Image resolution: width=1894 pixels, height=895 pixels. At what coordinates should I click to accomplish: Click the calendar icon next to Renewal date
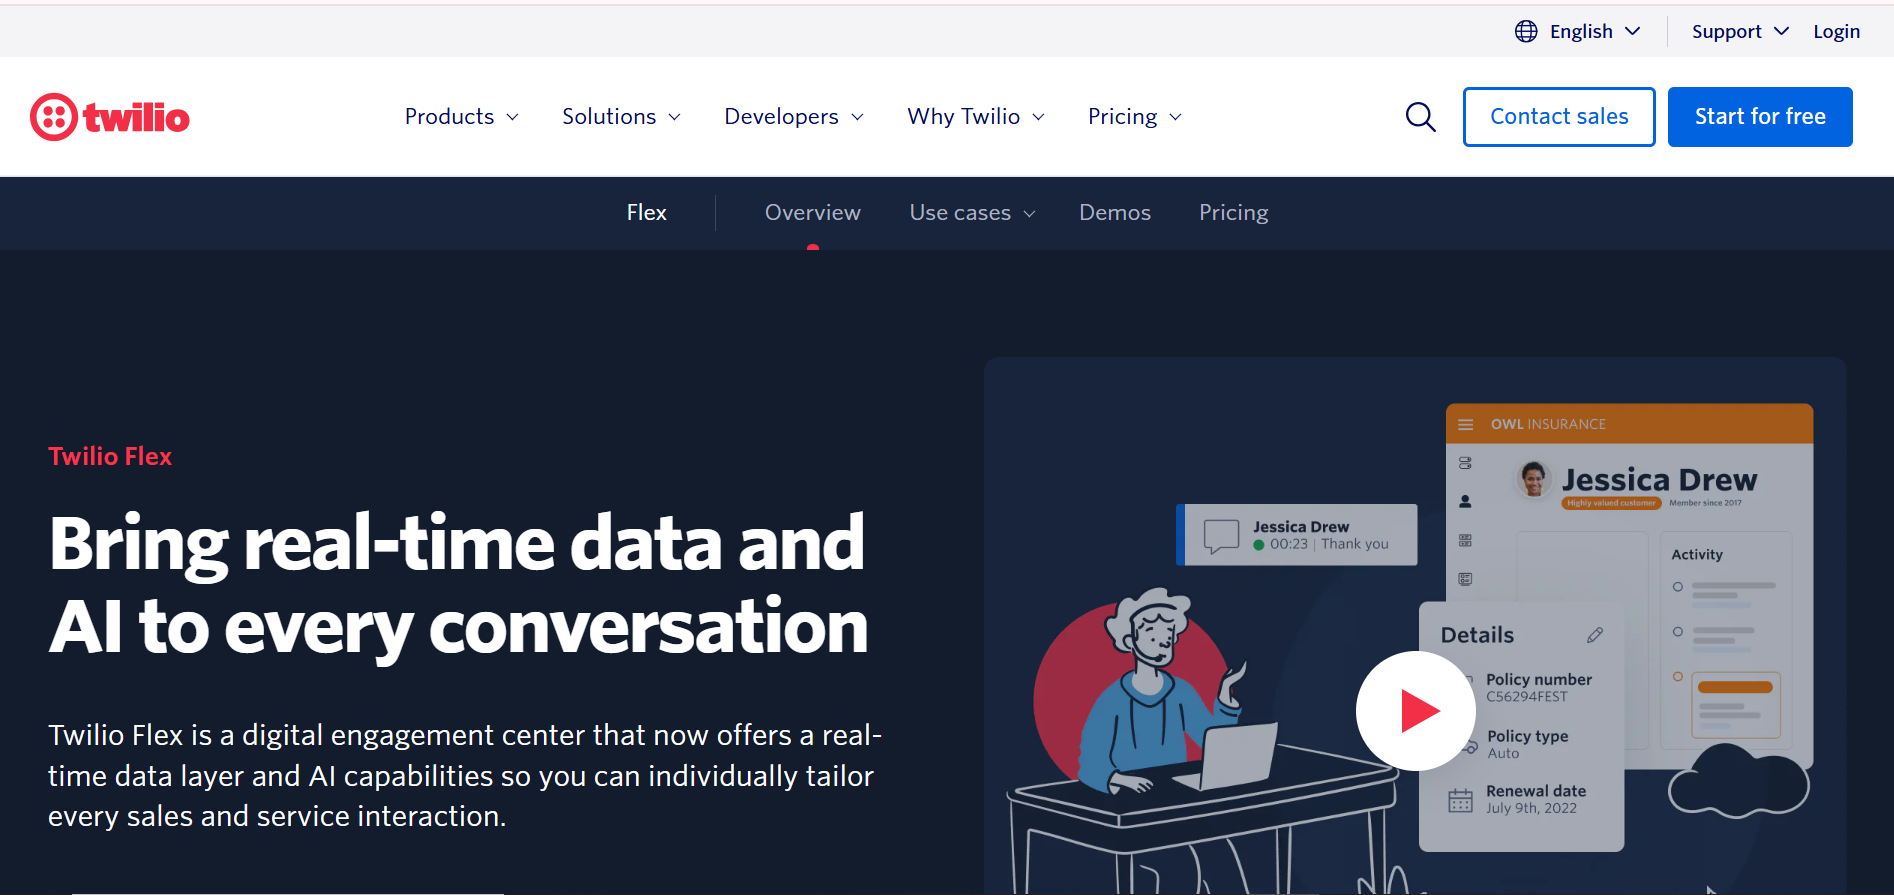point(1461,800)
